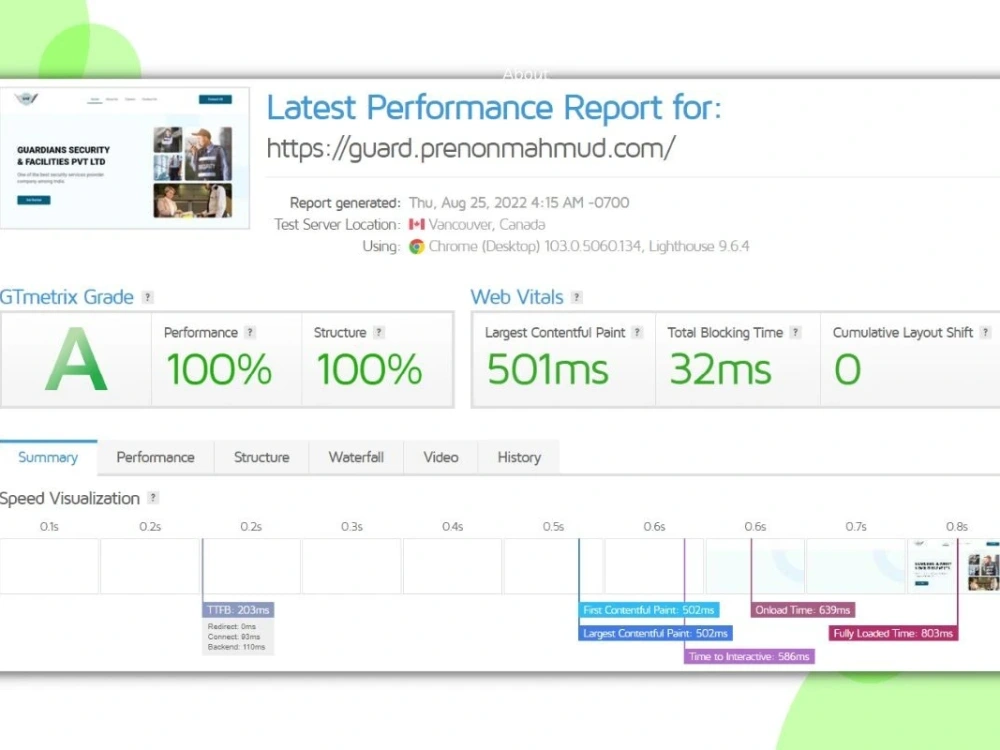Click the 32ms blocking time value

[x=721, y=370]
